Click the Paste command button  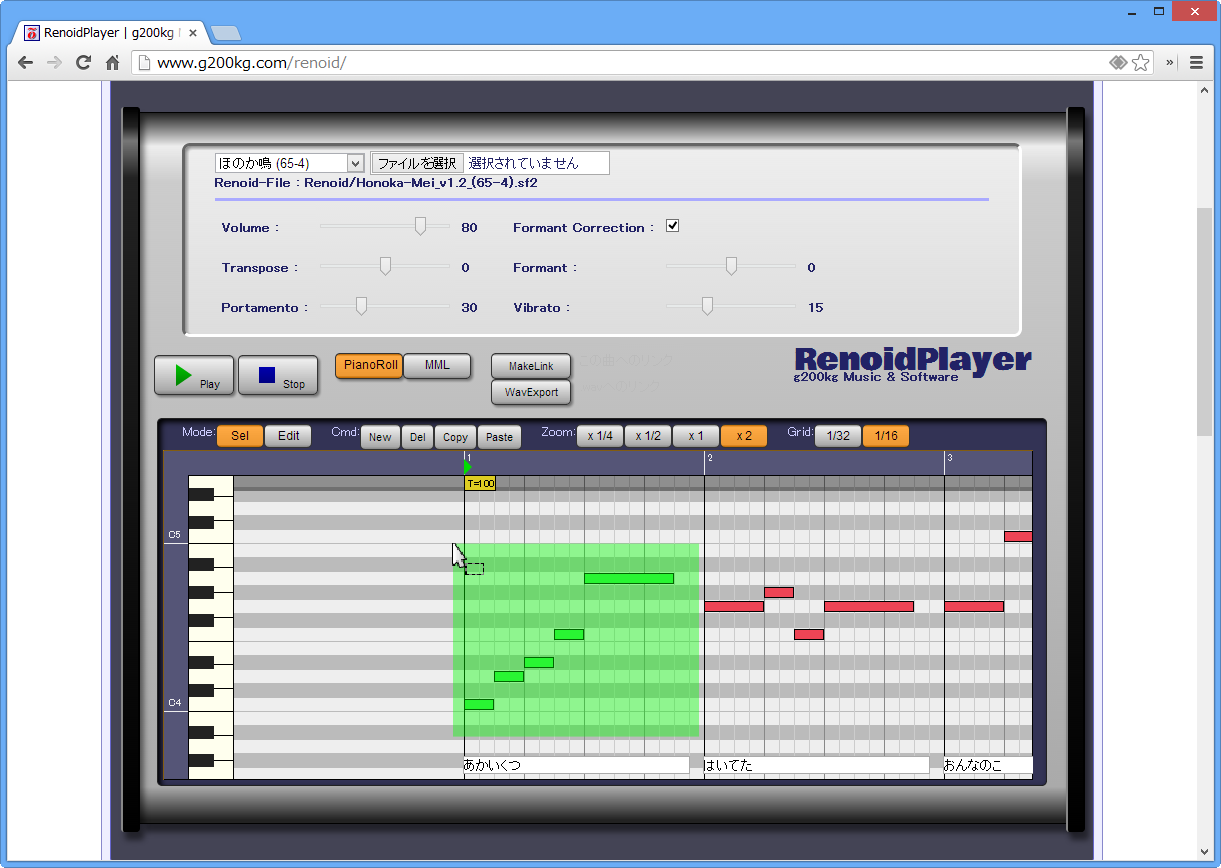(x=499, y=437)
